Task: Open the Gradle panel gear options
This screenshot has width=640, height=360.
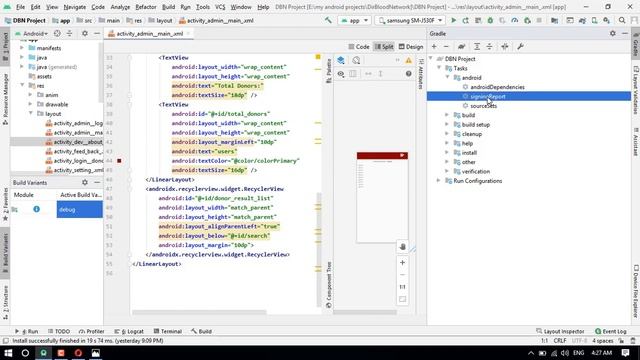Action: pos(613,33)
